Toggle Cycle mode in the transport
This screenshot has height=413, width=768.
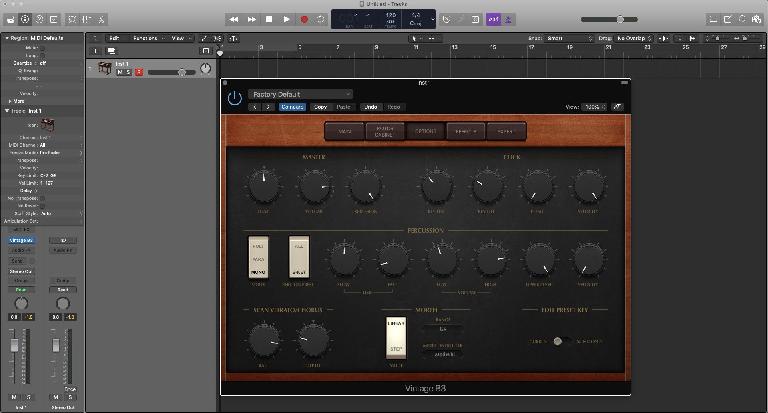coord(321,20)
